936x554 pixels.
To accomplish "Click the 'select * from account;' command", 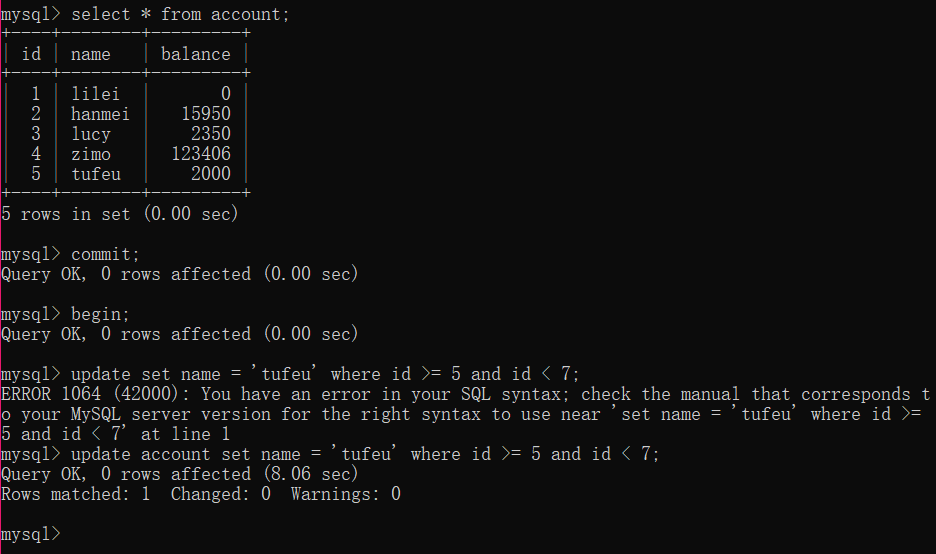I will tap(180, 14).
